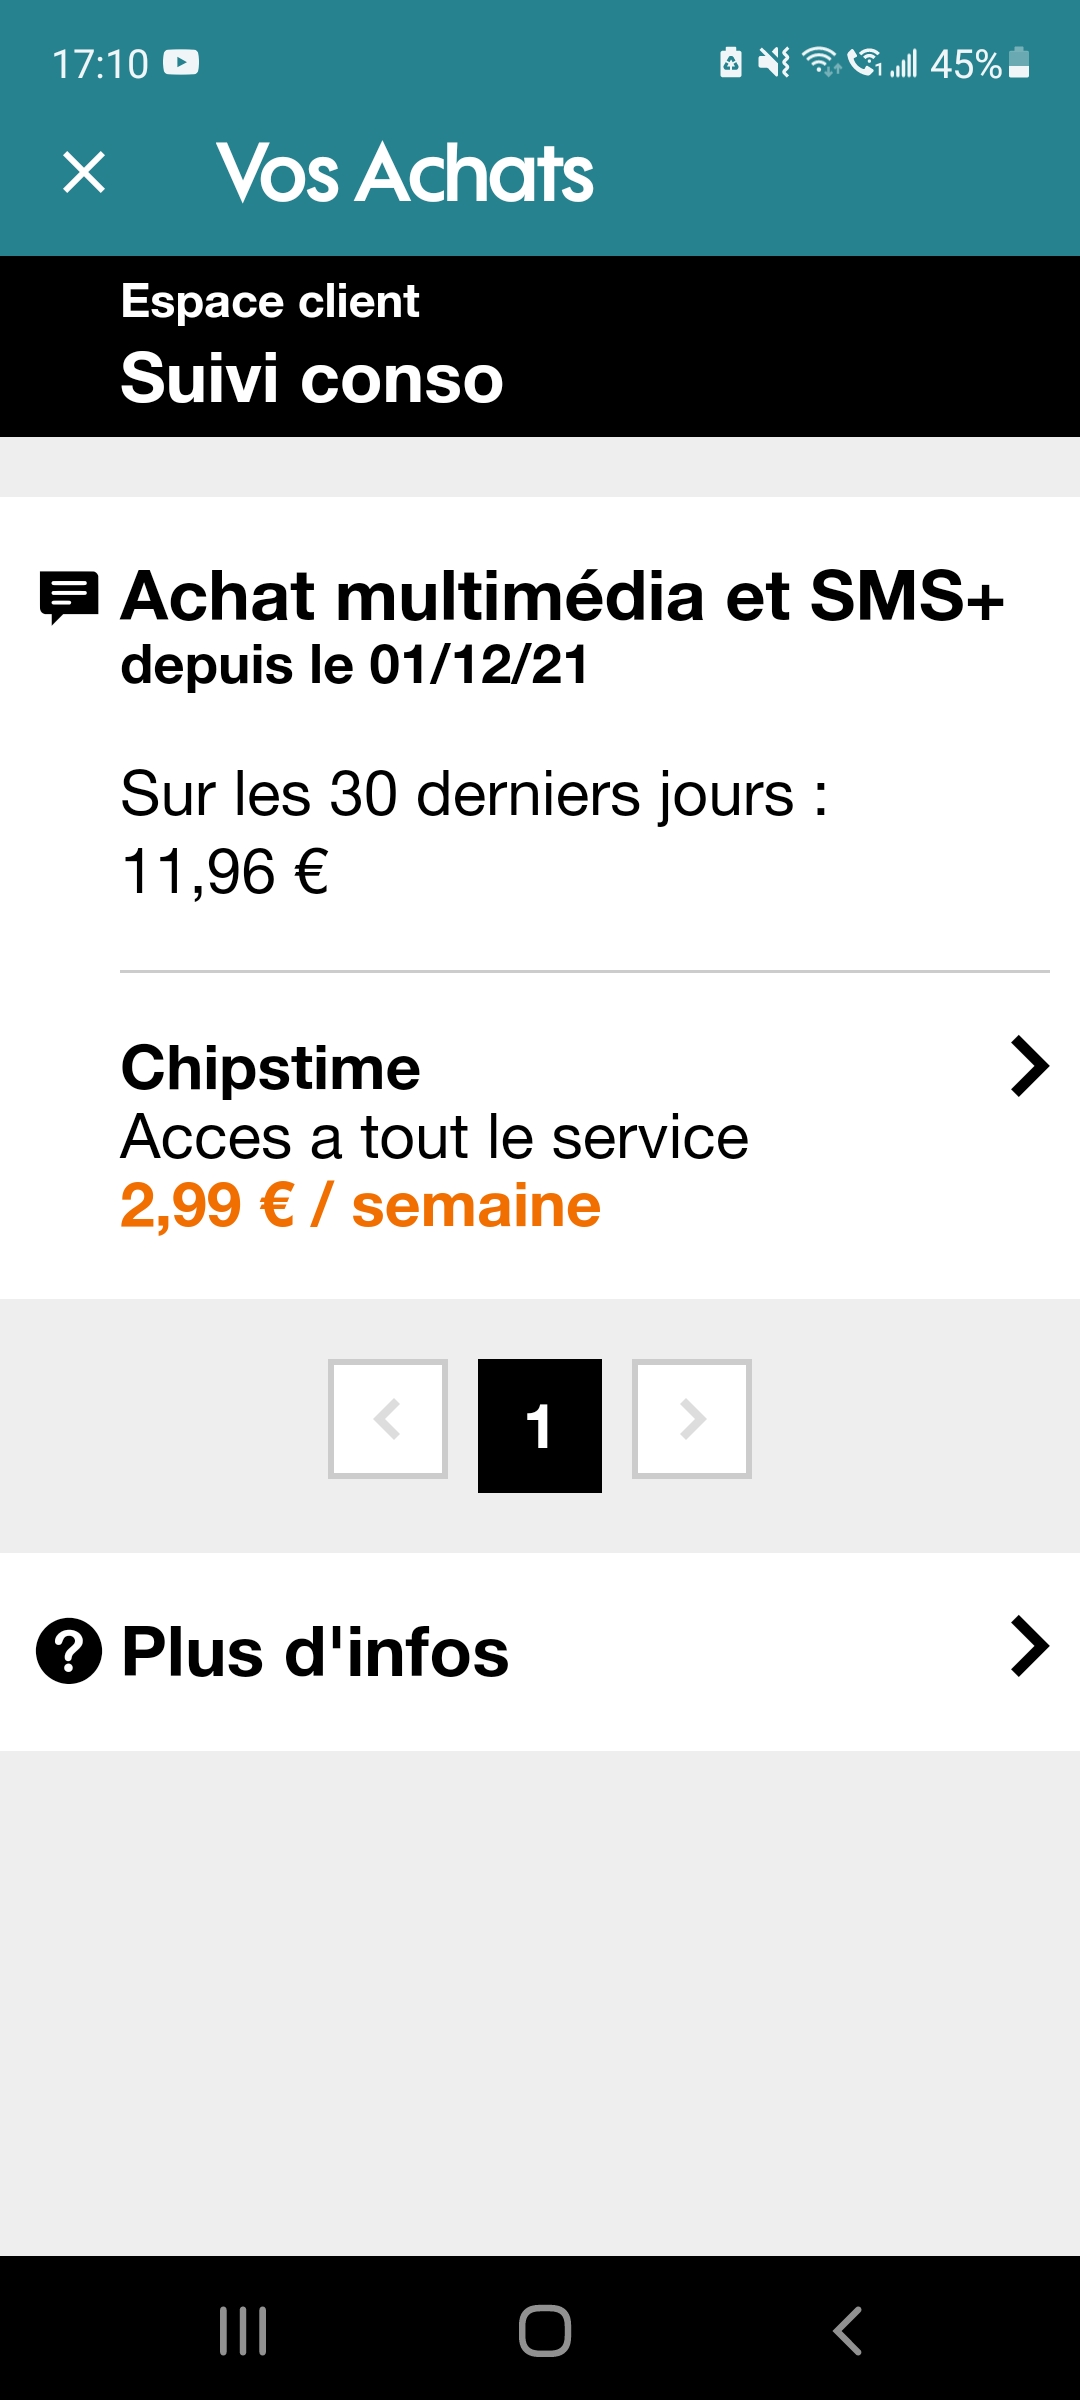Expand Chipstime subscription details chevron
1080x2400 pixels.
pyautogui.click(x=1029, y=1067)
